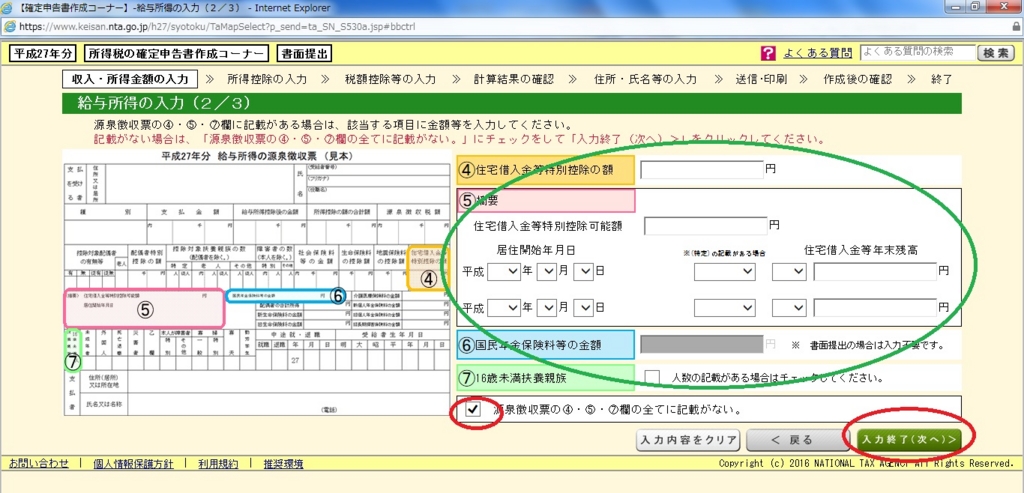Select 終了 step

click(941, 80)
